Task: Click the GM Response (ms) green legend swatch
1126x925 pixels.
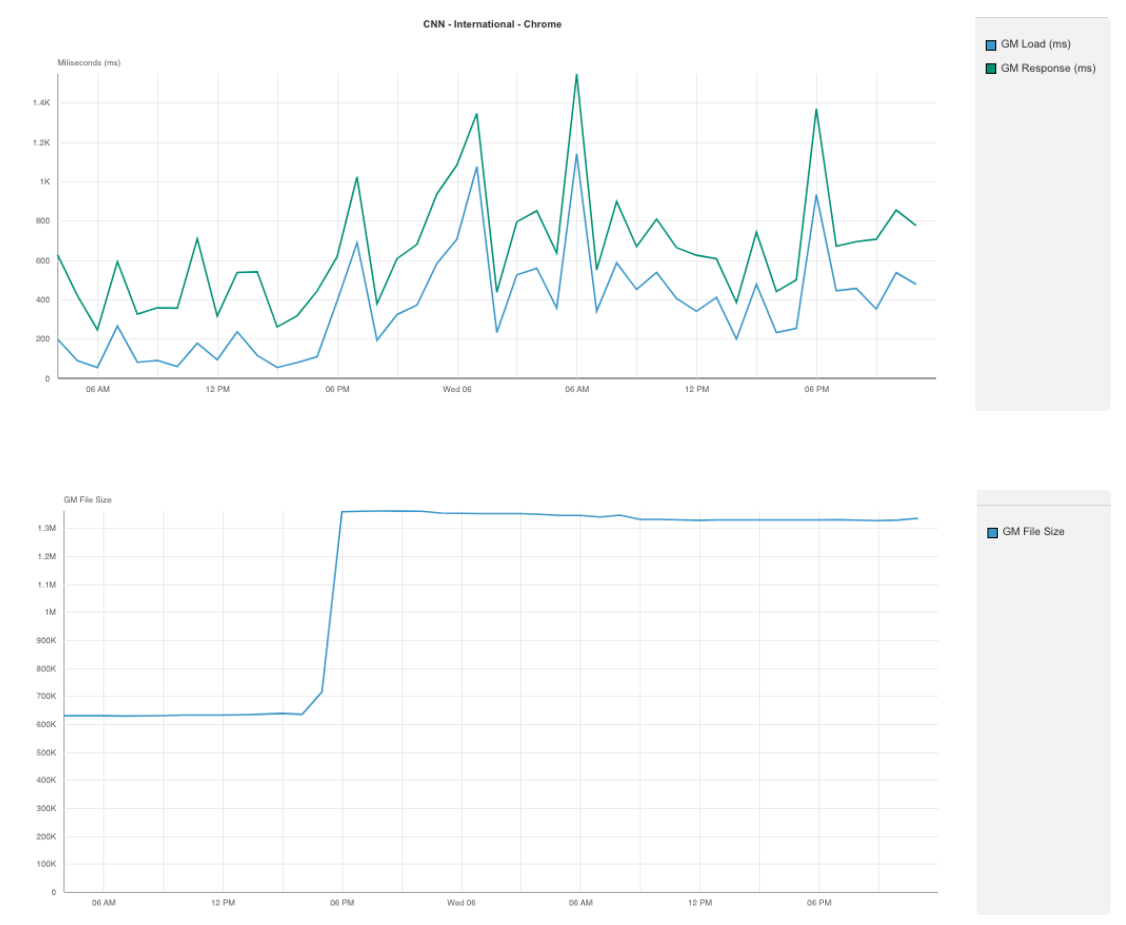Action: (x=991, y=69)
